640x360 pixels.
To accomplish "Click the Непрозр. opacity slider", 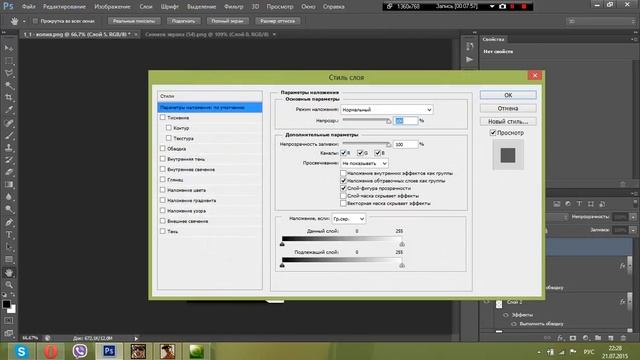I will [366, 120].
